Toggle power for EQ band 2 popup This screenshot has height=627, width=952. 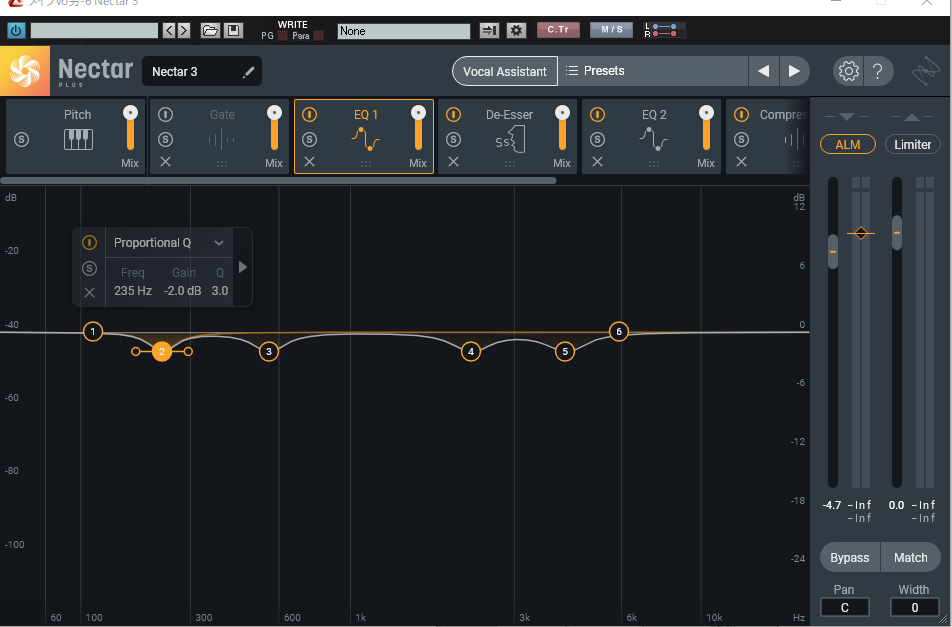tap(89, 243)
